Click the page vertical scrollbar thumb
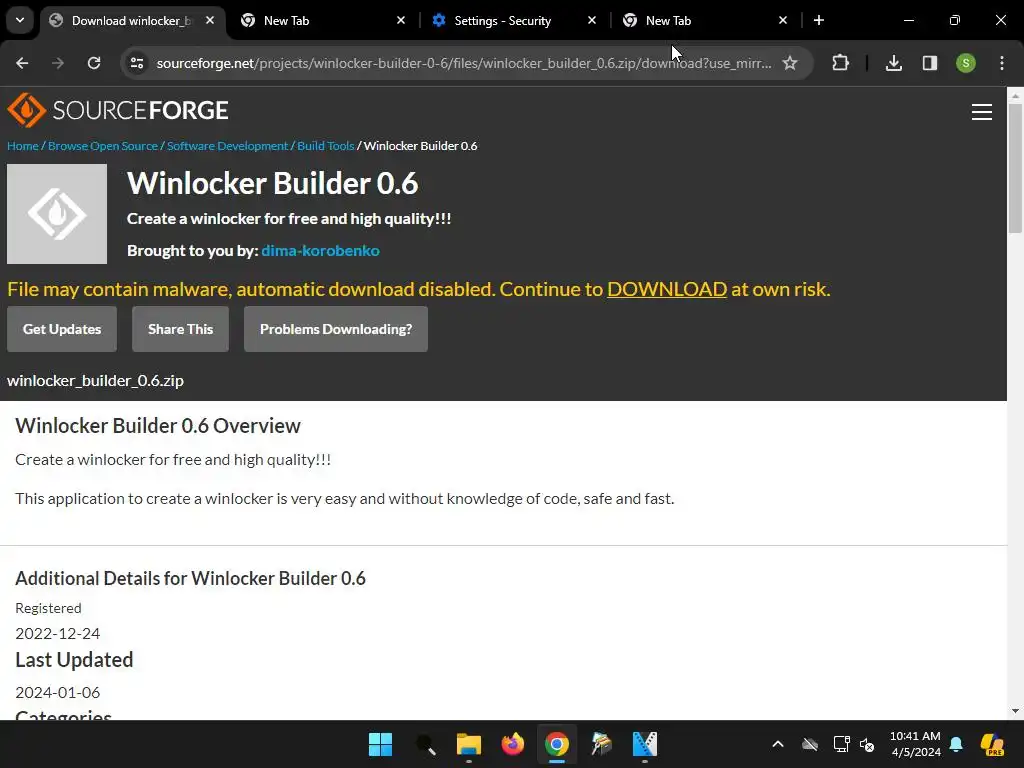Screen dimensions: 1024x768 (x=1015, y=168)
